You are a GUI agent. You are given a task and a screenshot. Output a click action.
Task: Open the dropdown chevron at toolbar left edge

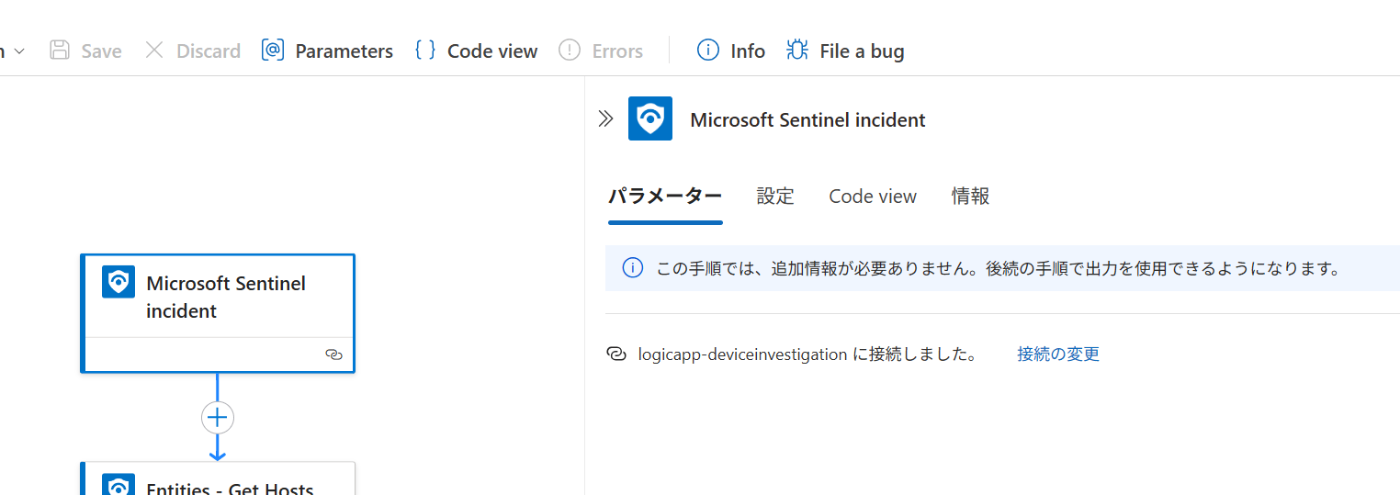(x=19, y=50)
